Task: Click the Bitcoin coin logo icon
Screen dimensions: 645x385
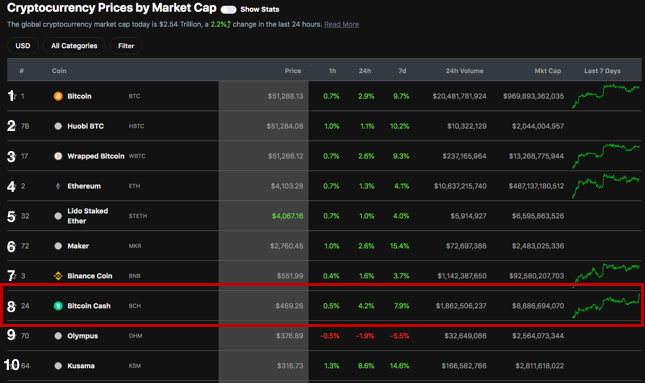Action: 58,96
